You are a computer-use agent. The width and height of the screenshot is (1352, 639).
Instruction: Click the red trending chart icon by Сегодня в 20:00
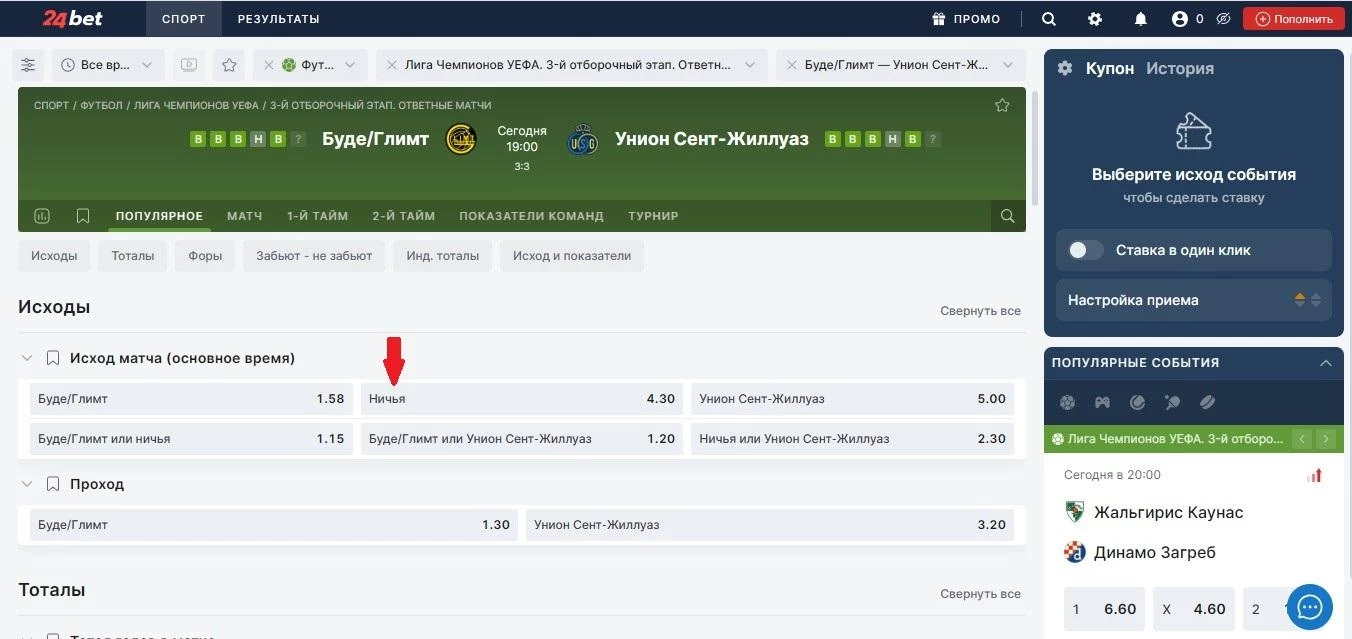coord(1315,475)
